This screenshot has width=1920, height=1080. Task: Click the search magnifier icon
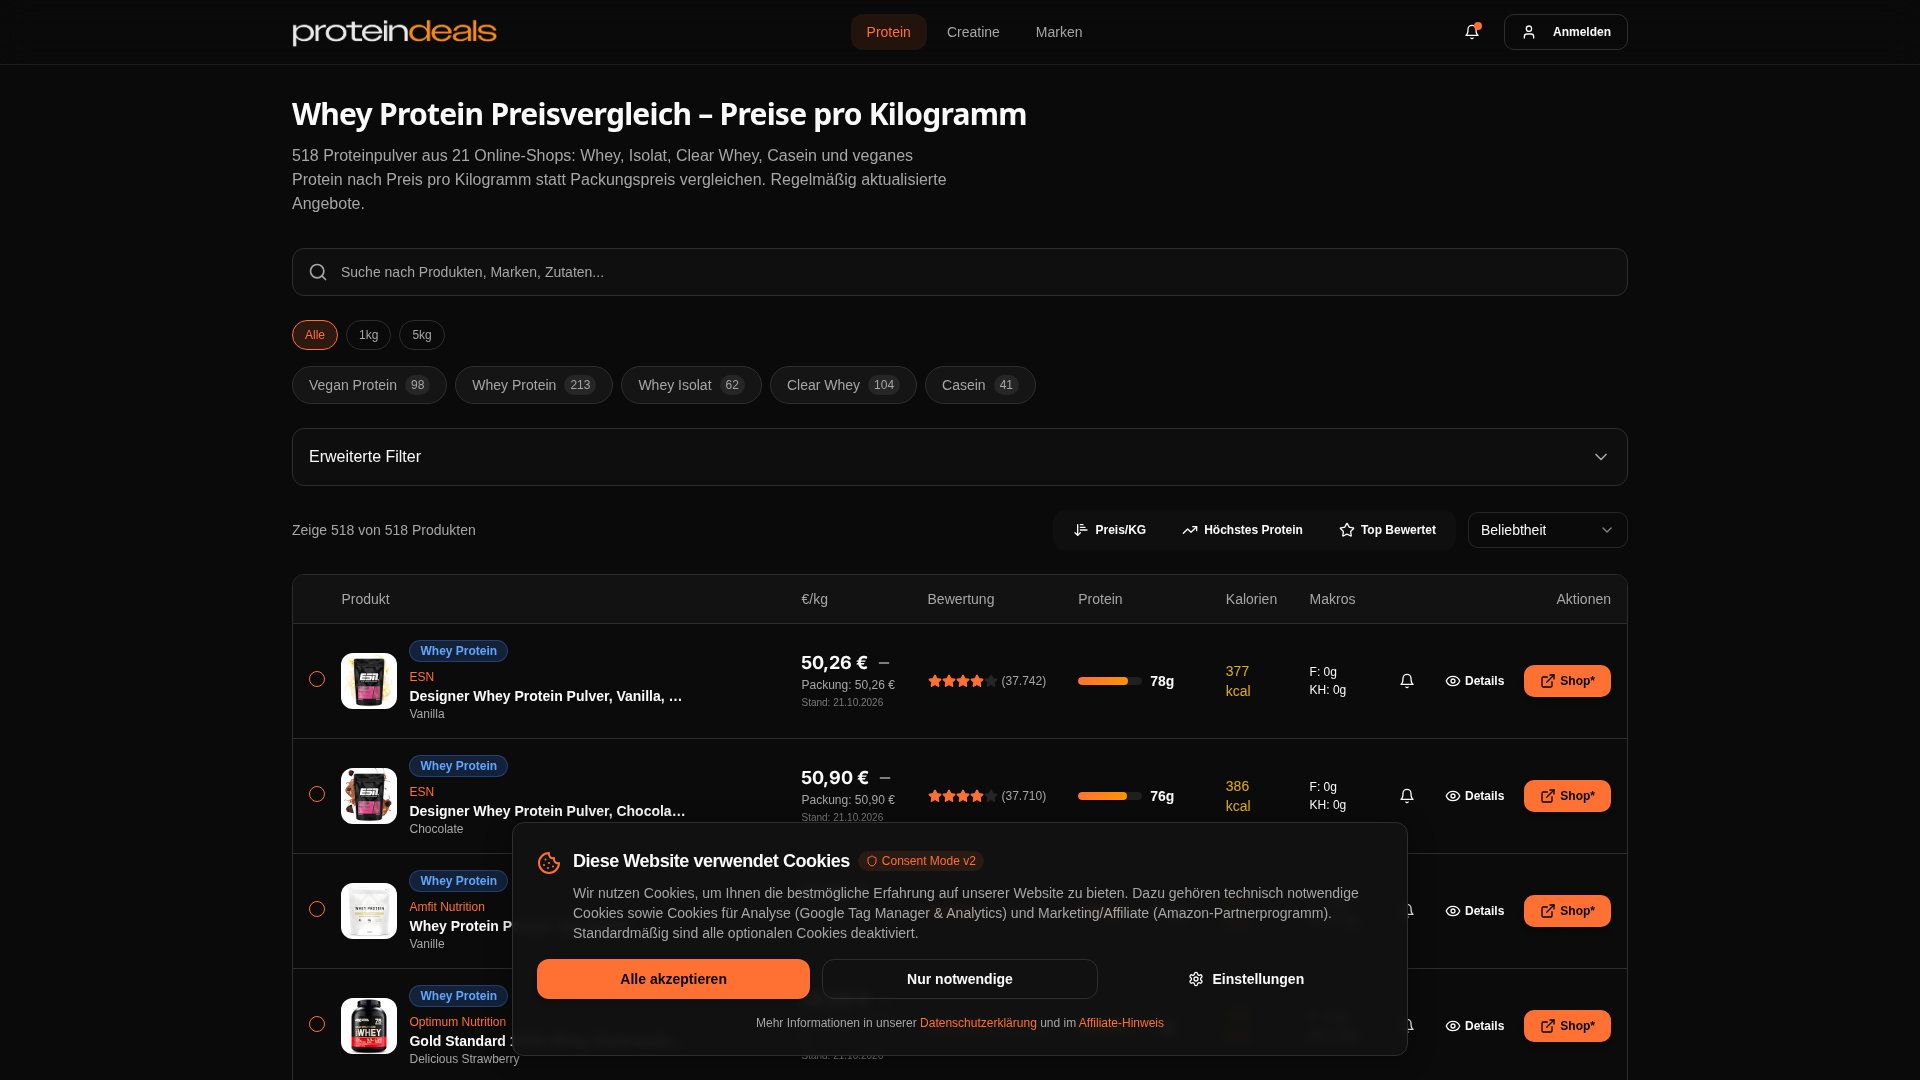(x=318, y=272)
